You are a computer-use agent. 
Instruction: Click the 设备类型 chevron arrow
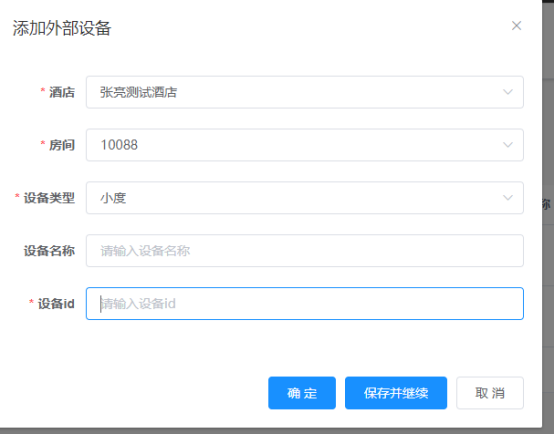coord(508,198)
